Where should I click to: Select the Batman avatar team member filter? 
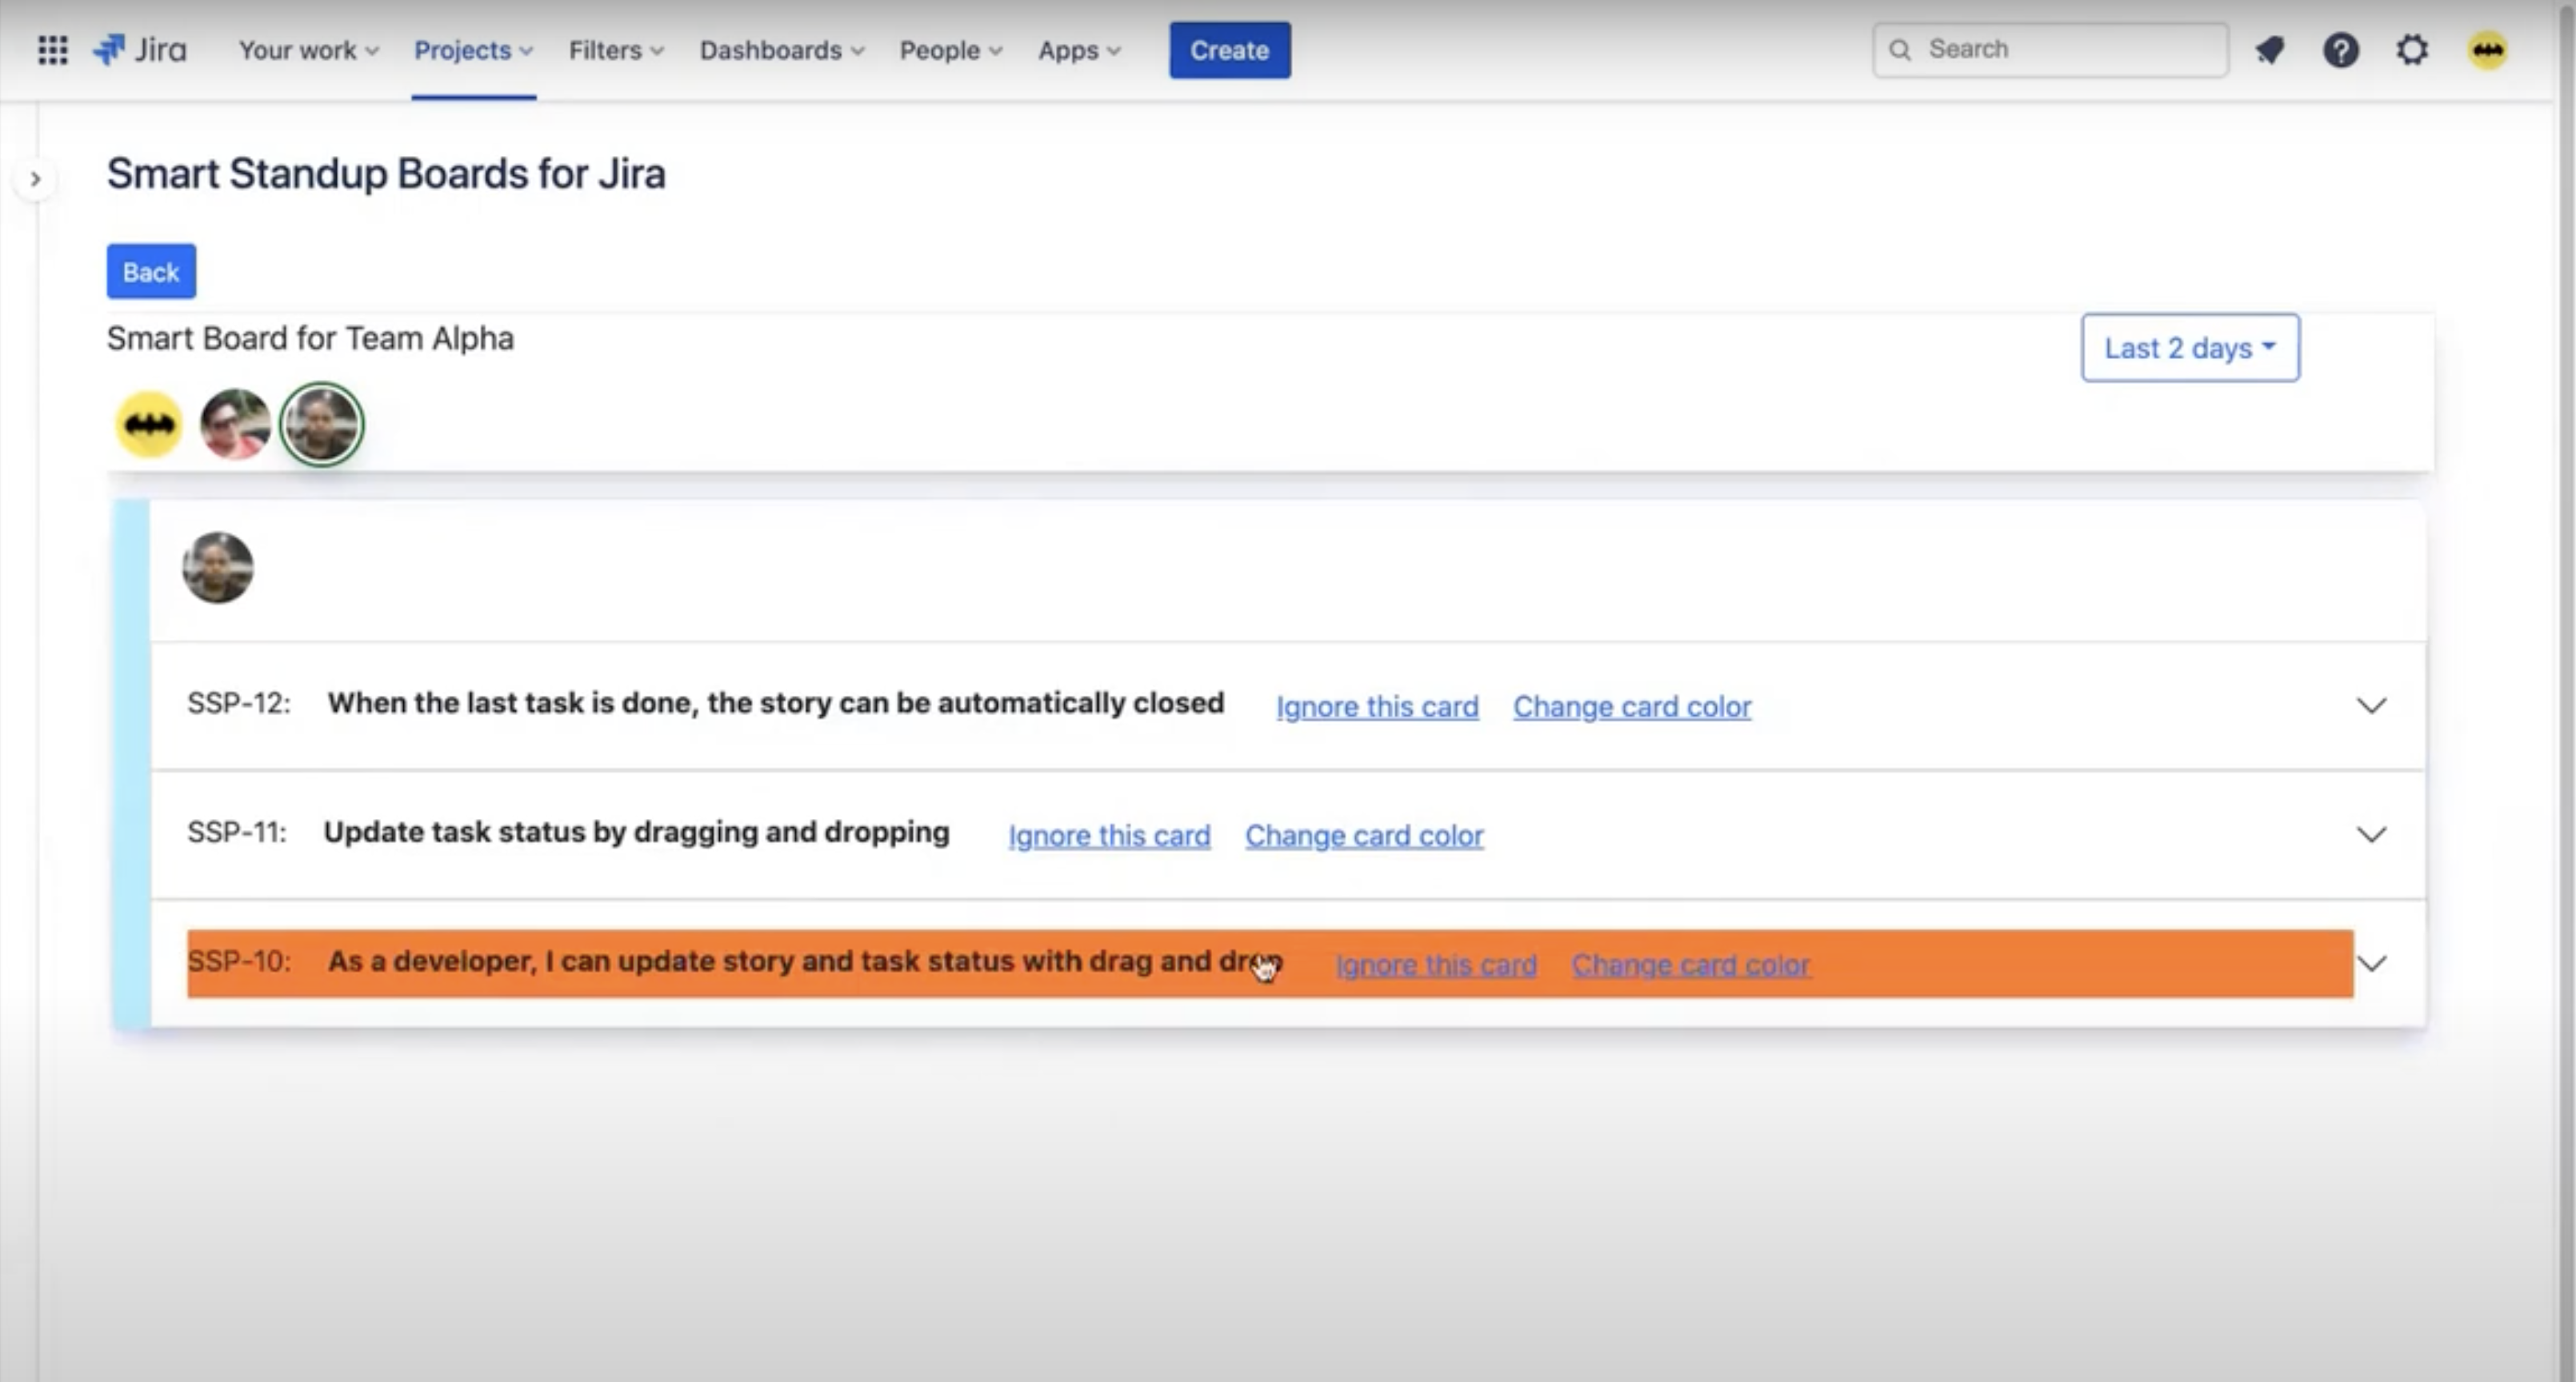149,424
